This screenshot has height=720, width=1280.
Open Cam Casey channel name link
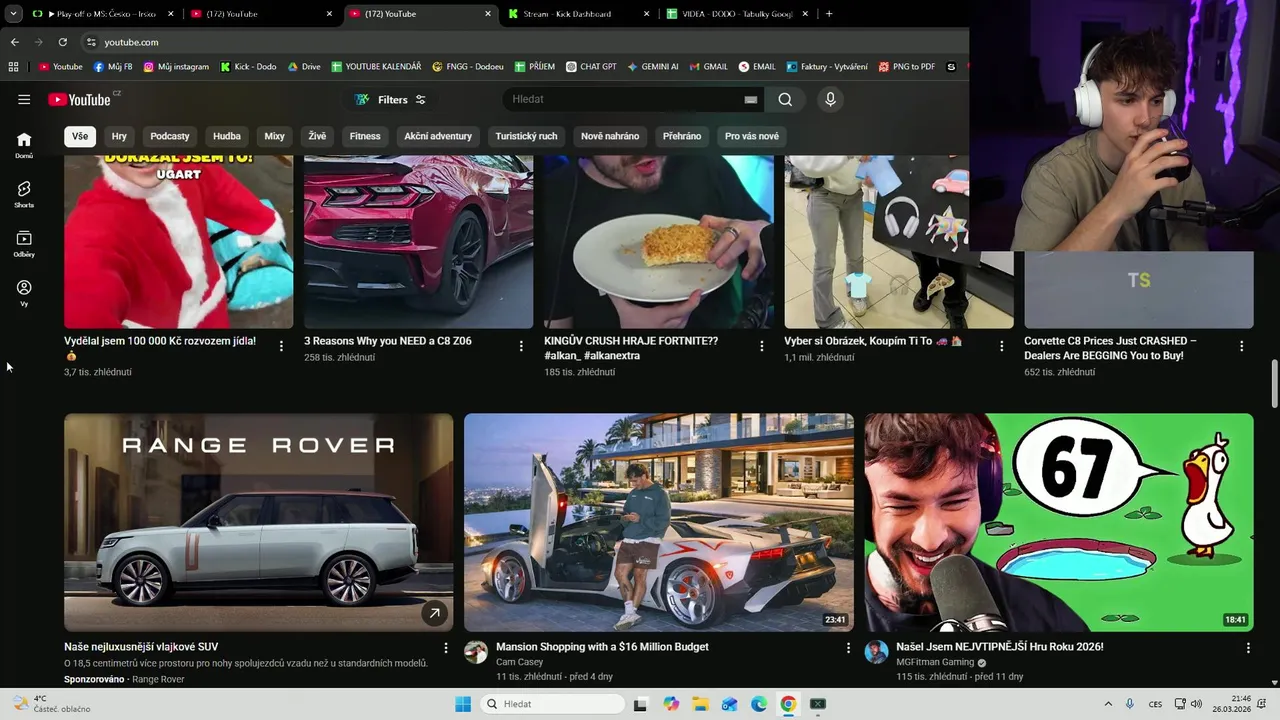[x=519, y=662]
